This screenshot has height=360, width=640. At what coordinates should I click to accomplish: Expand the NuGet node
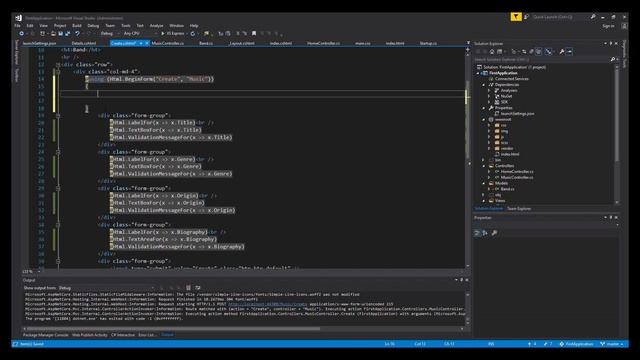489,96
